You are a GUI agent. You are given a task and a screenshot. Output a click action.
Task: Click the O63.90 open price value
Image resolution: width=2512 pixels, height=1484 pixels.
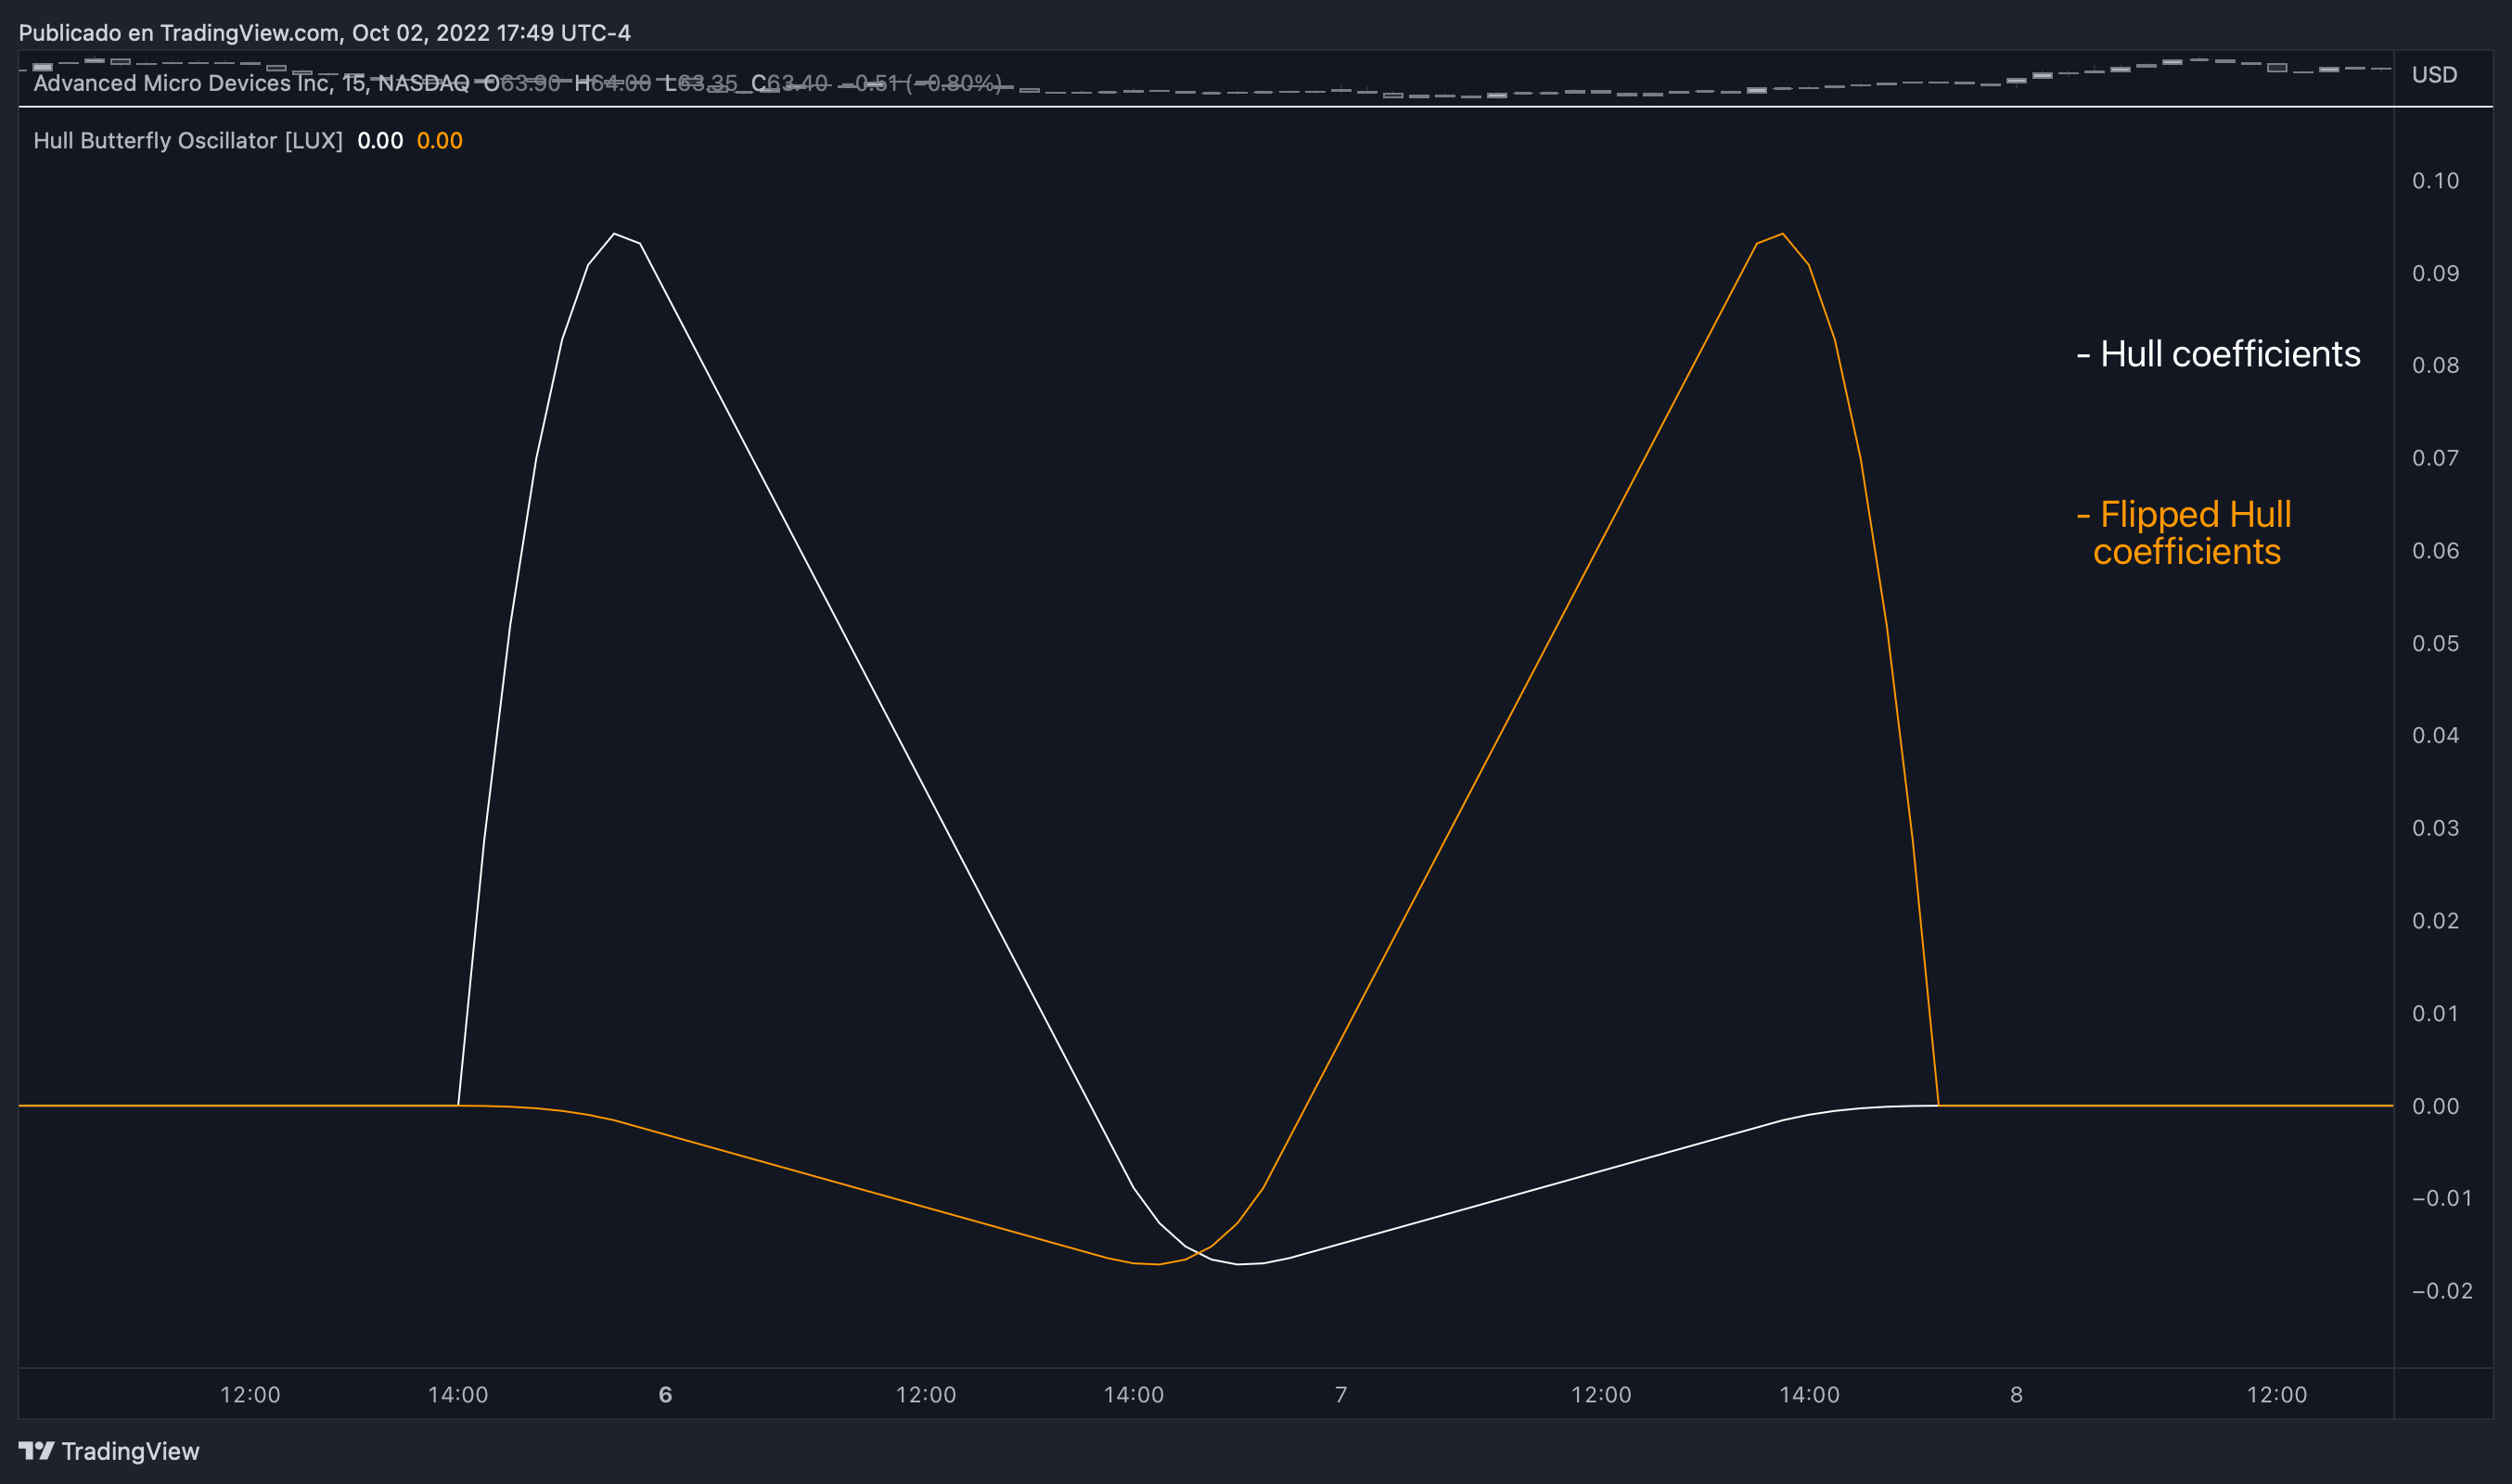(521, 83)
